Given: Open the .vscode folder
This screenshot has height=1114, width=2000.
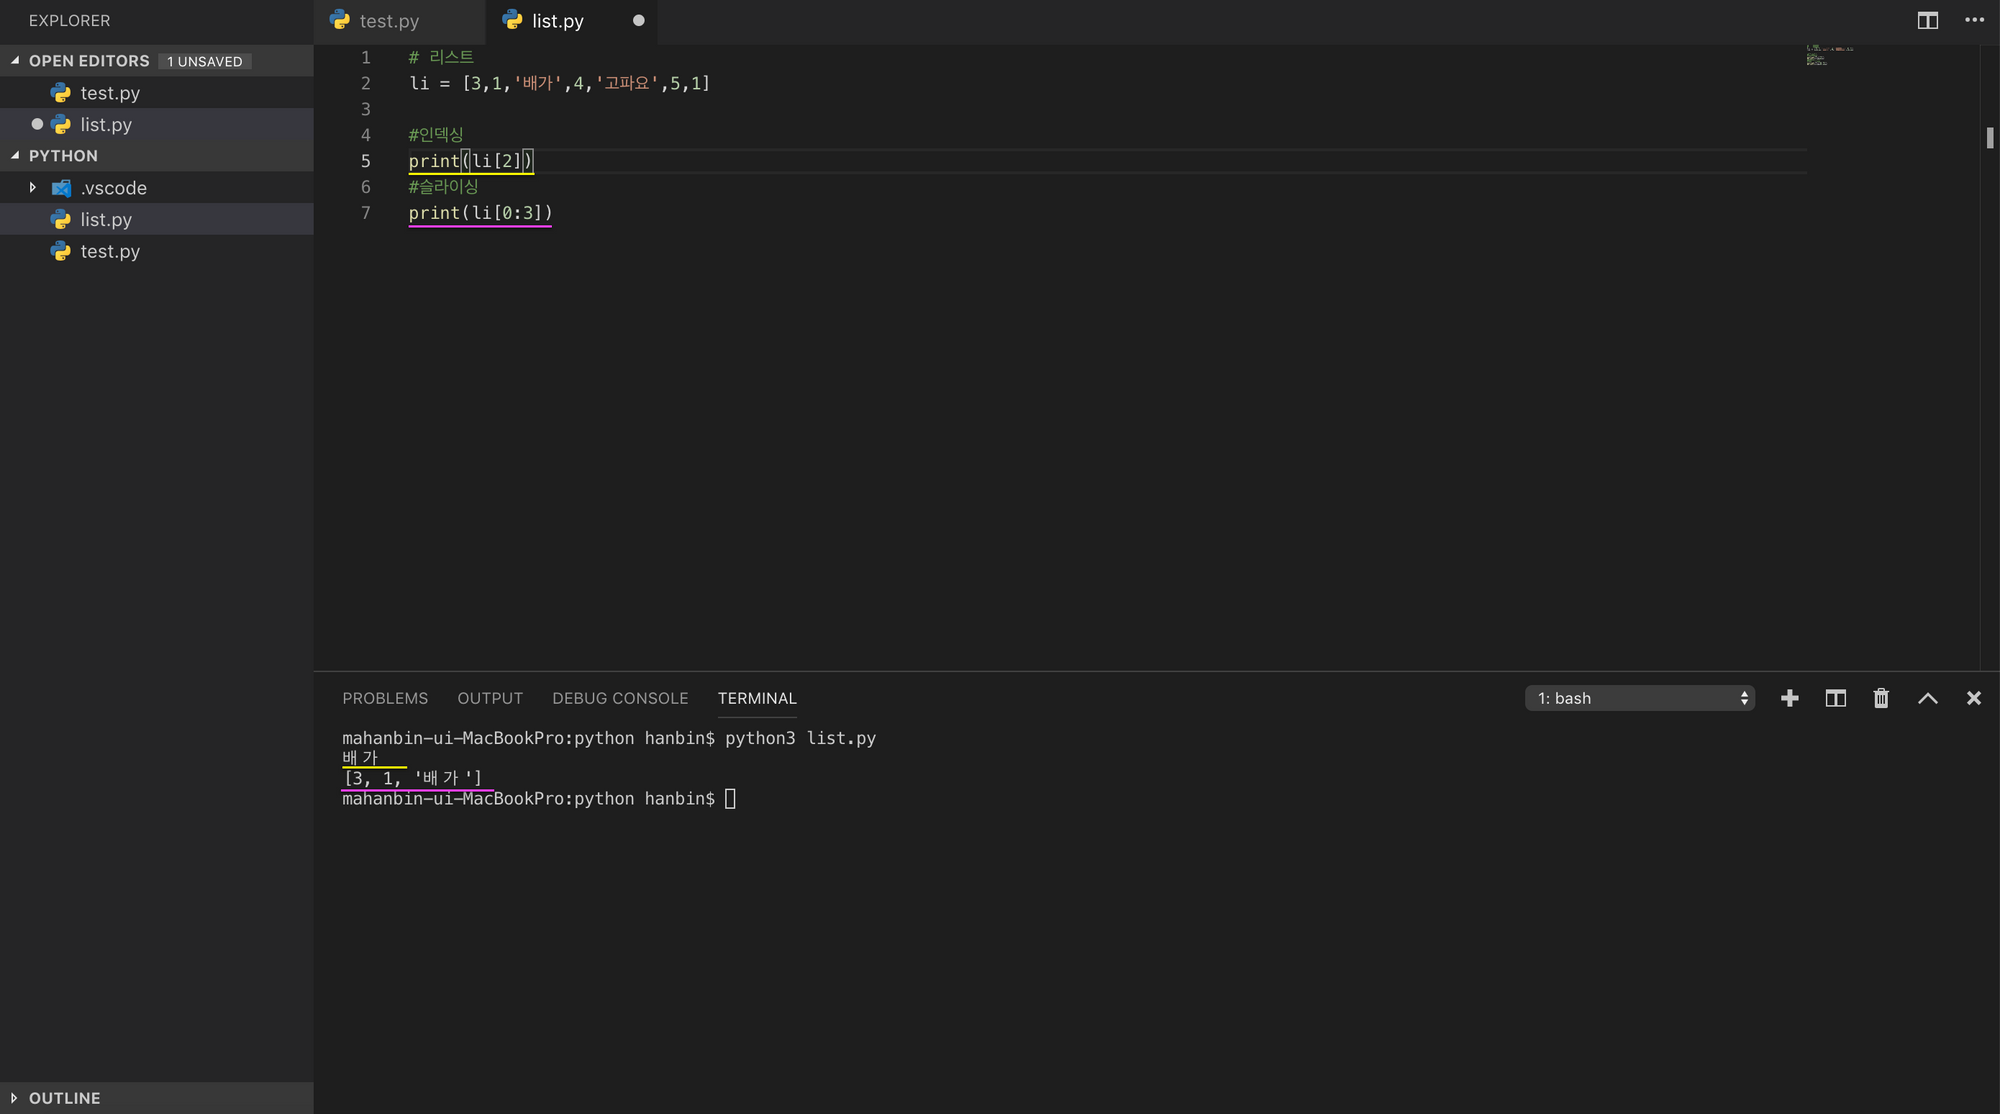Looking at the screenshot, I should point(113,188).
